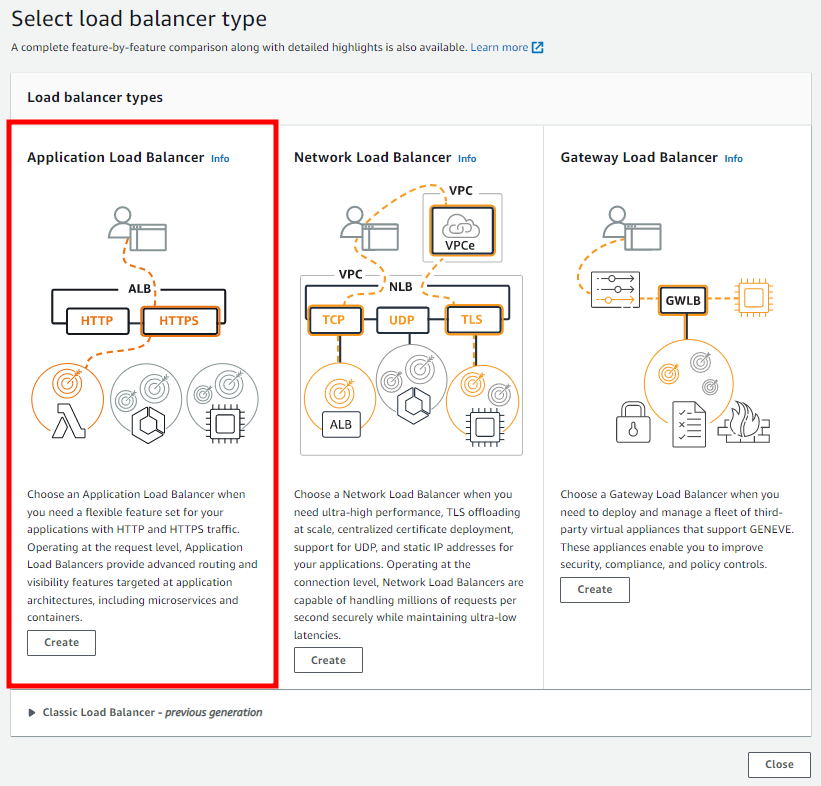The width and height of the screenshot is (821, 786).
Task: Click the HTTP box in ALB diagram
Action: pos(97,320)
